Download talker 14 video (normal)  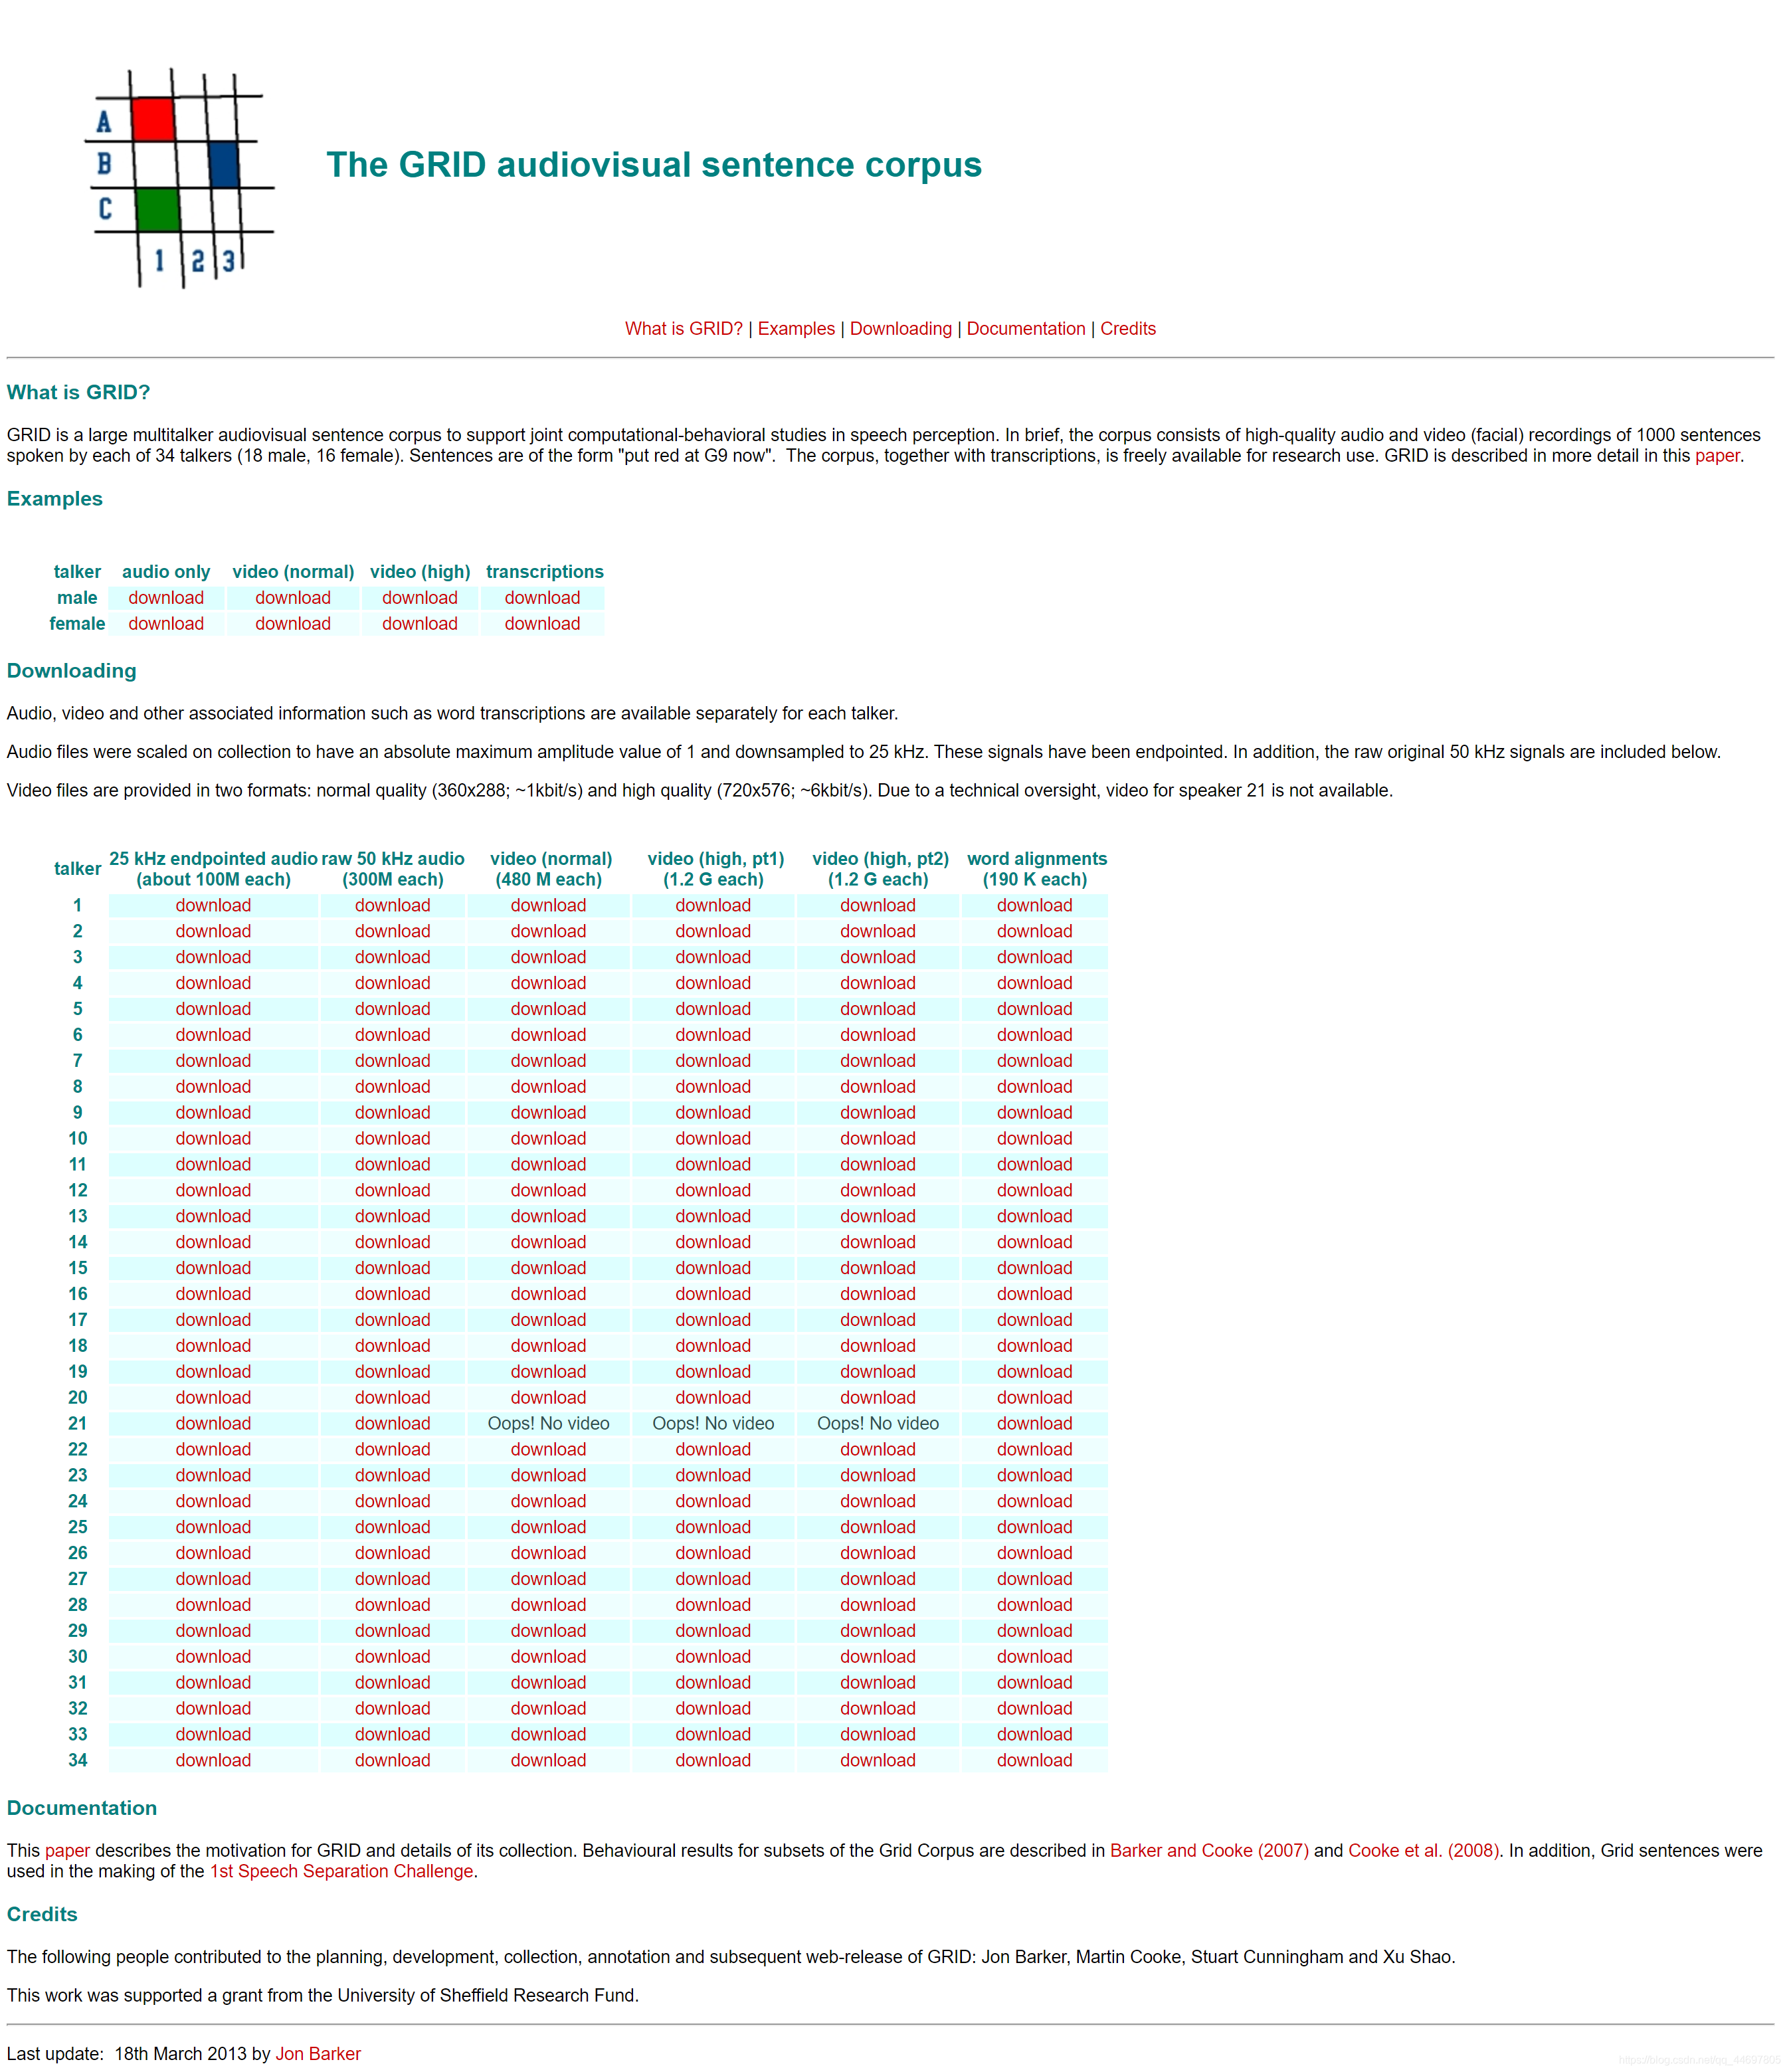(549, 1242)
